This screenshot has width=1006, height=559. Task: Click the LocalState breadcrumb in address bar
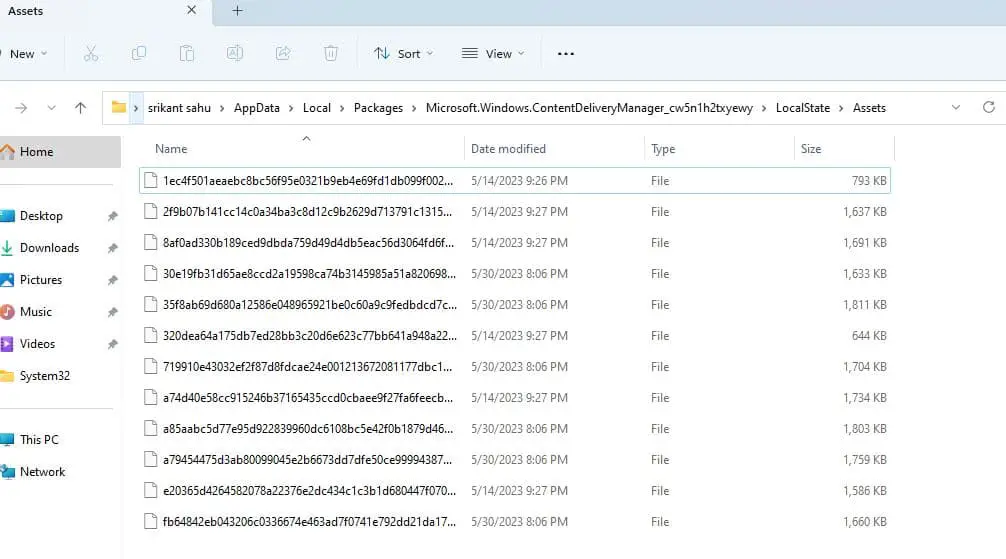[803, 108]
